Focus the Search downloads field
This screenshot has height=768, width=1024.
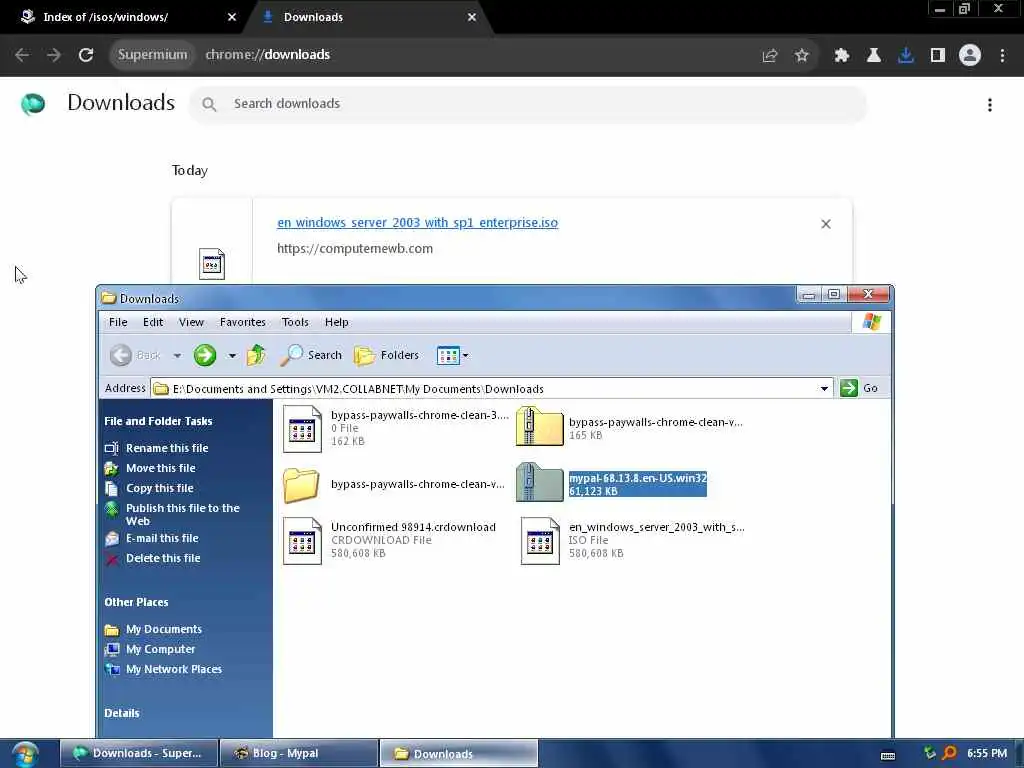(528, 104)
